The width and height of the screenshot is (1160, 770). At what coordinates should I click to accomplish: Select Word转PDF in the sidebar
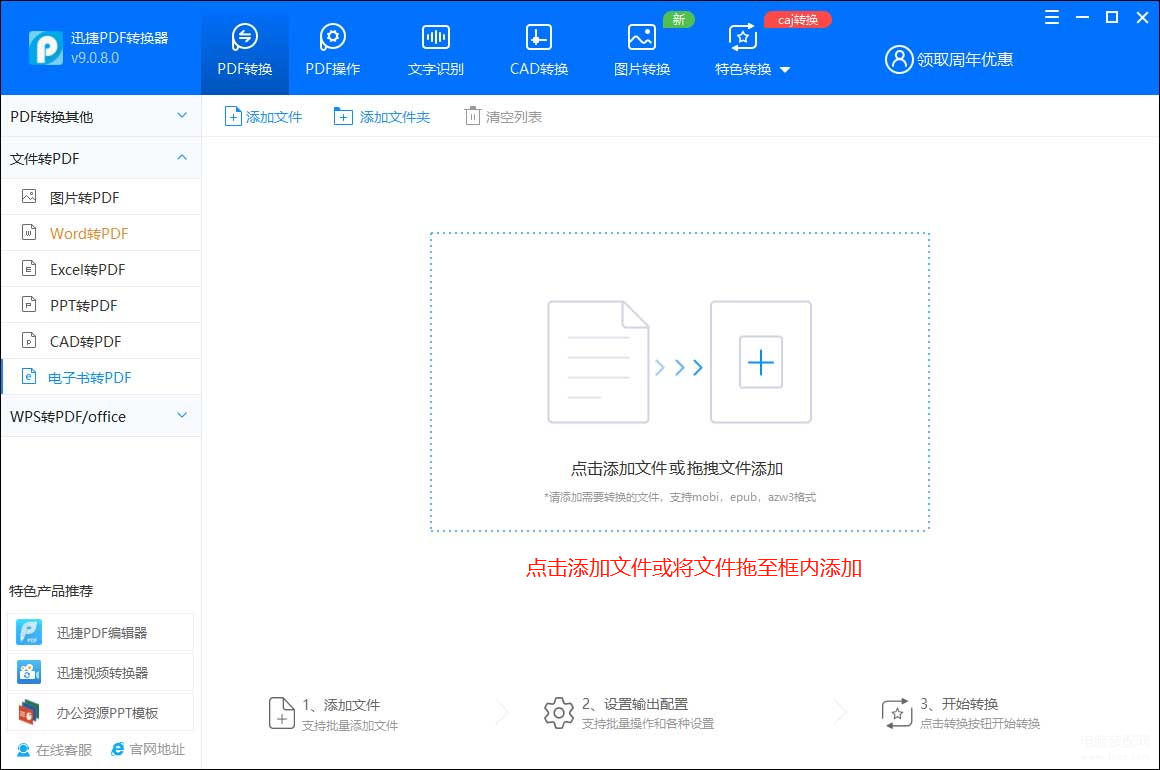pyautogui.click(x=101, y=233)
